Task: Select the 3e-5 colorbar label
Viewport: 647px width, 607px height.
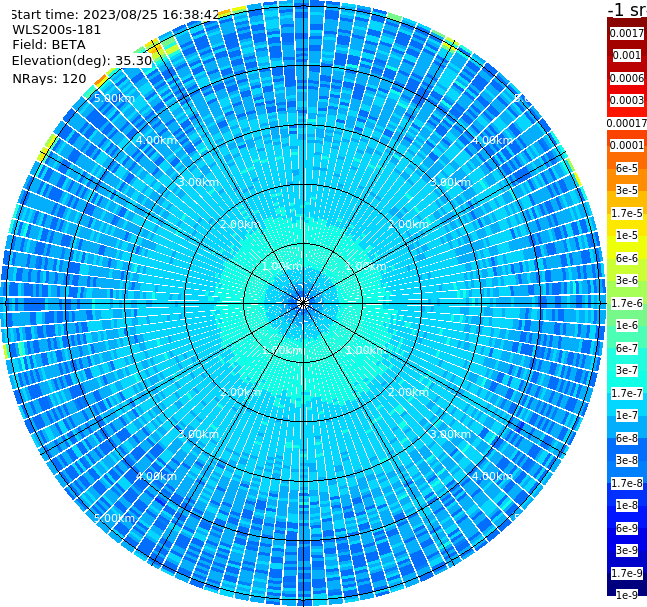Action: 627,190
